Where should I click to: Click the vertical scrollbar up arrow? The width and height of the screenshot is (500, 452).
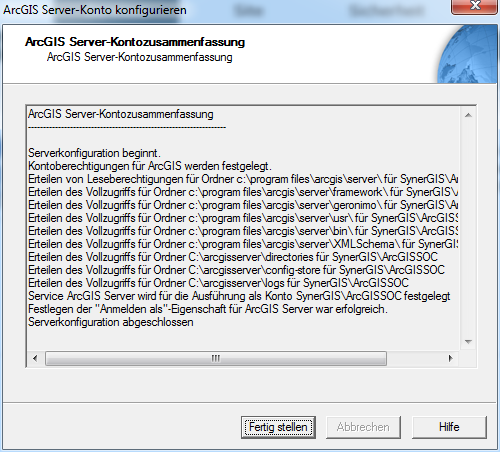(468, 115)
